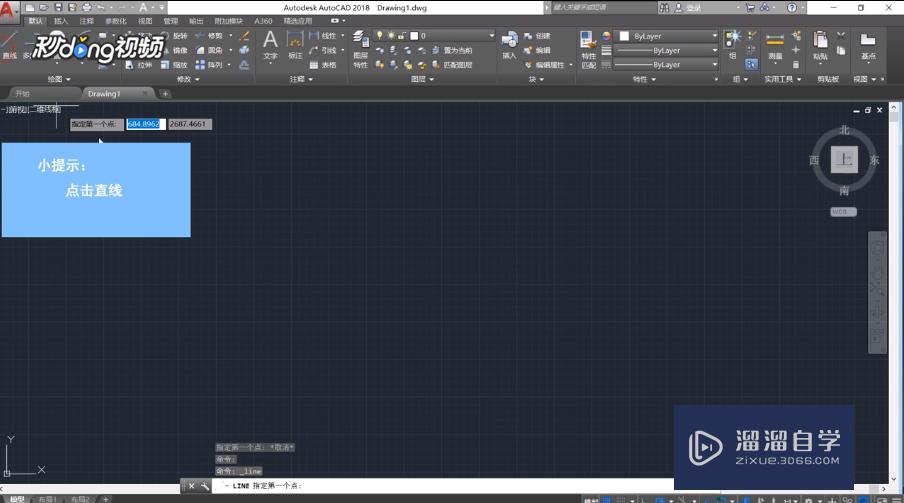This screenshot has height=503, width=904.
Task: Open the WCS dropdown under ViewCube
Action: pyautogui.click(x=843, y=212)
